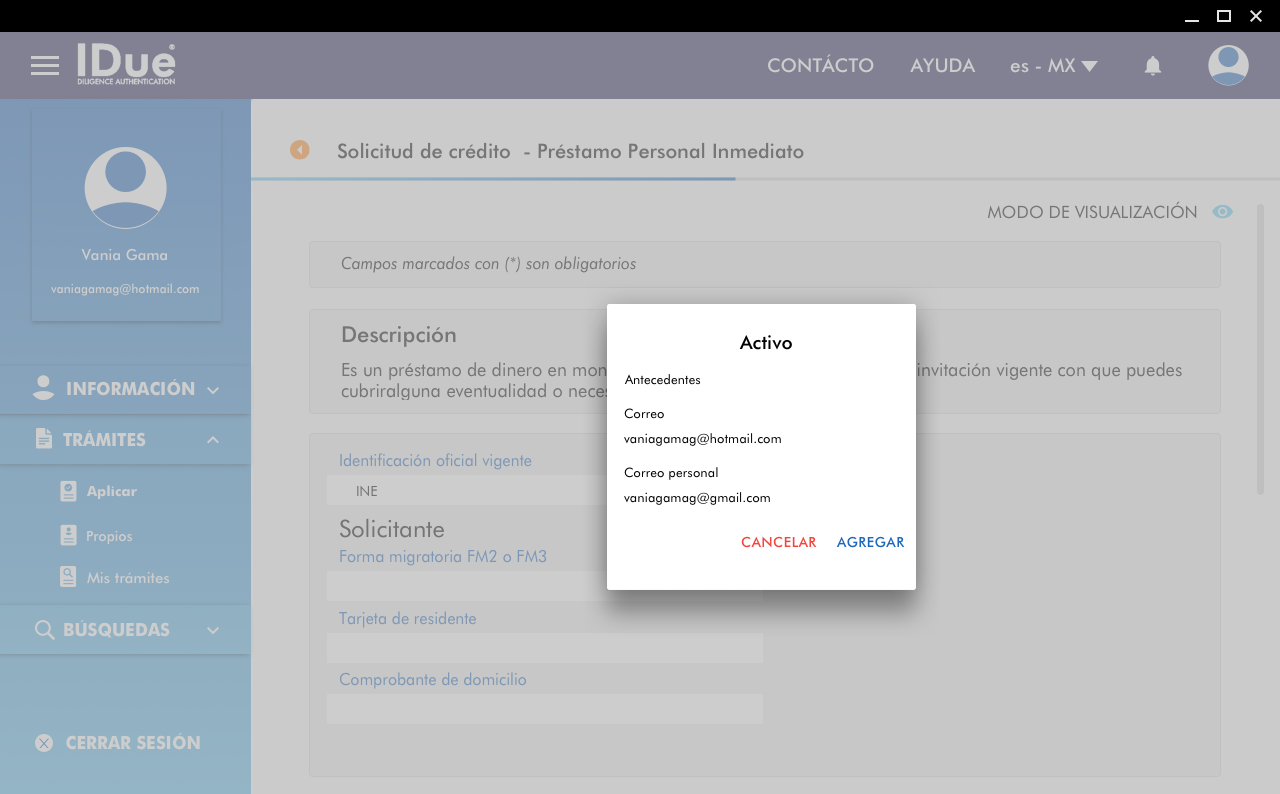Screen dimensions: 1280x794
Task: Toggle the Modo de Visualización eye icon
Action: 1222,212
